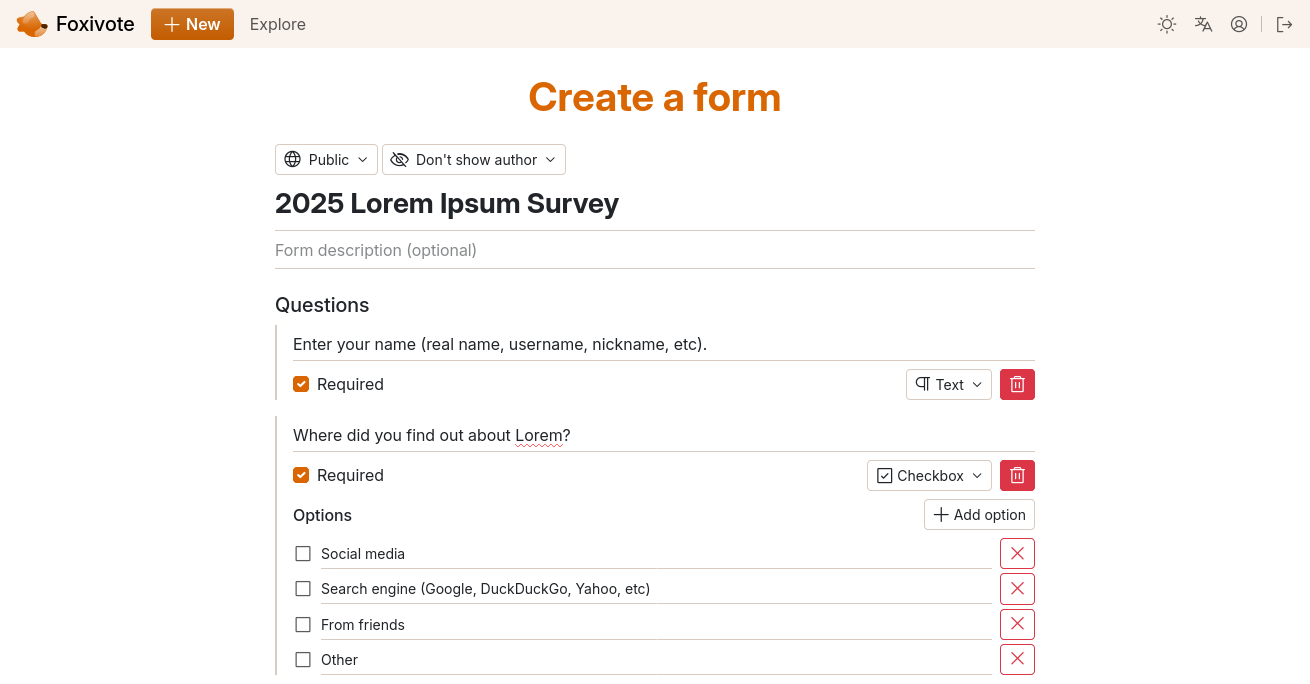Tick the Search engine option checkbox
Image resolution: width=1310 pixels, height=684 pixels.
[x=303, y=589]
